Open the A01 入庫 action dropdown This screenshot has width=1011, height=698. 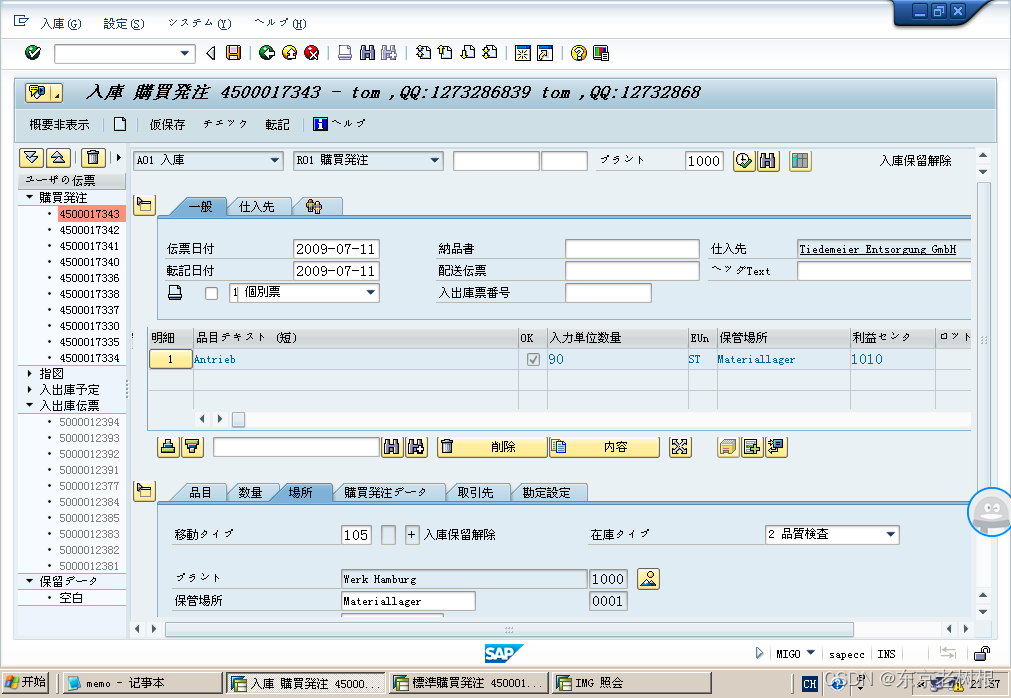pos(209,161)
